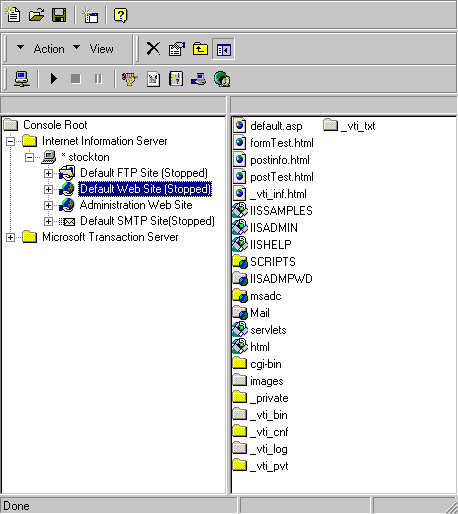Open dropdown arrow left of Action
Image resolution: width=458 pixels, height=514 pixels.
[x=20, y=47]
